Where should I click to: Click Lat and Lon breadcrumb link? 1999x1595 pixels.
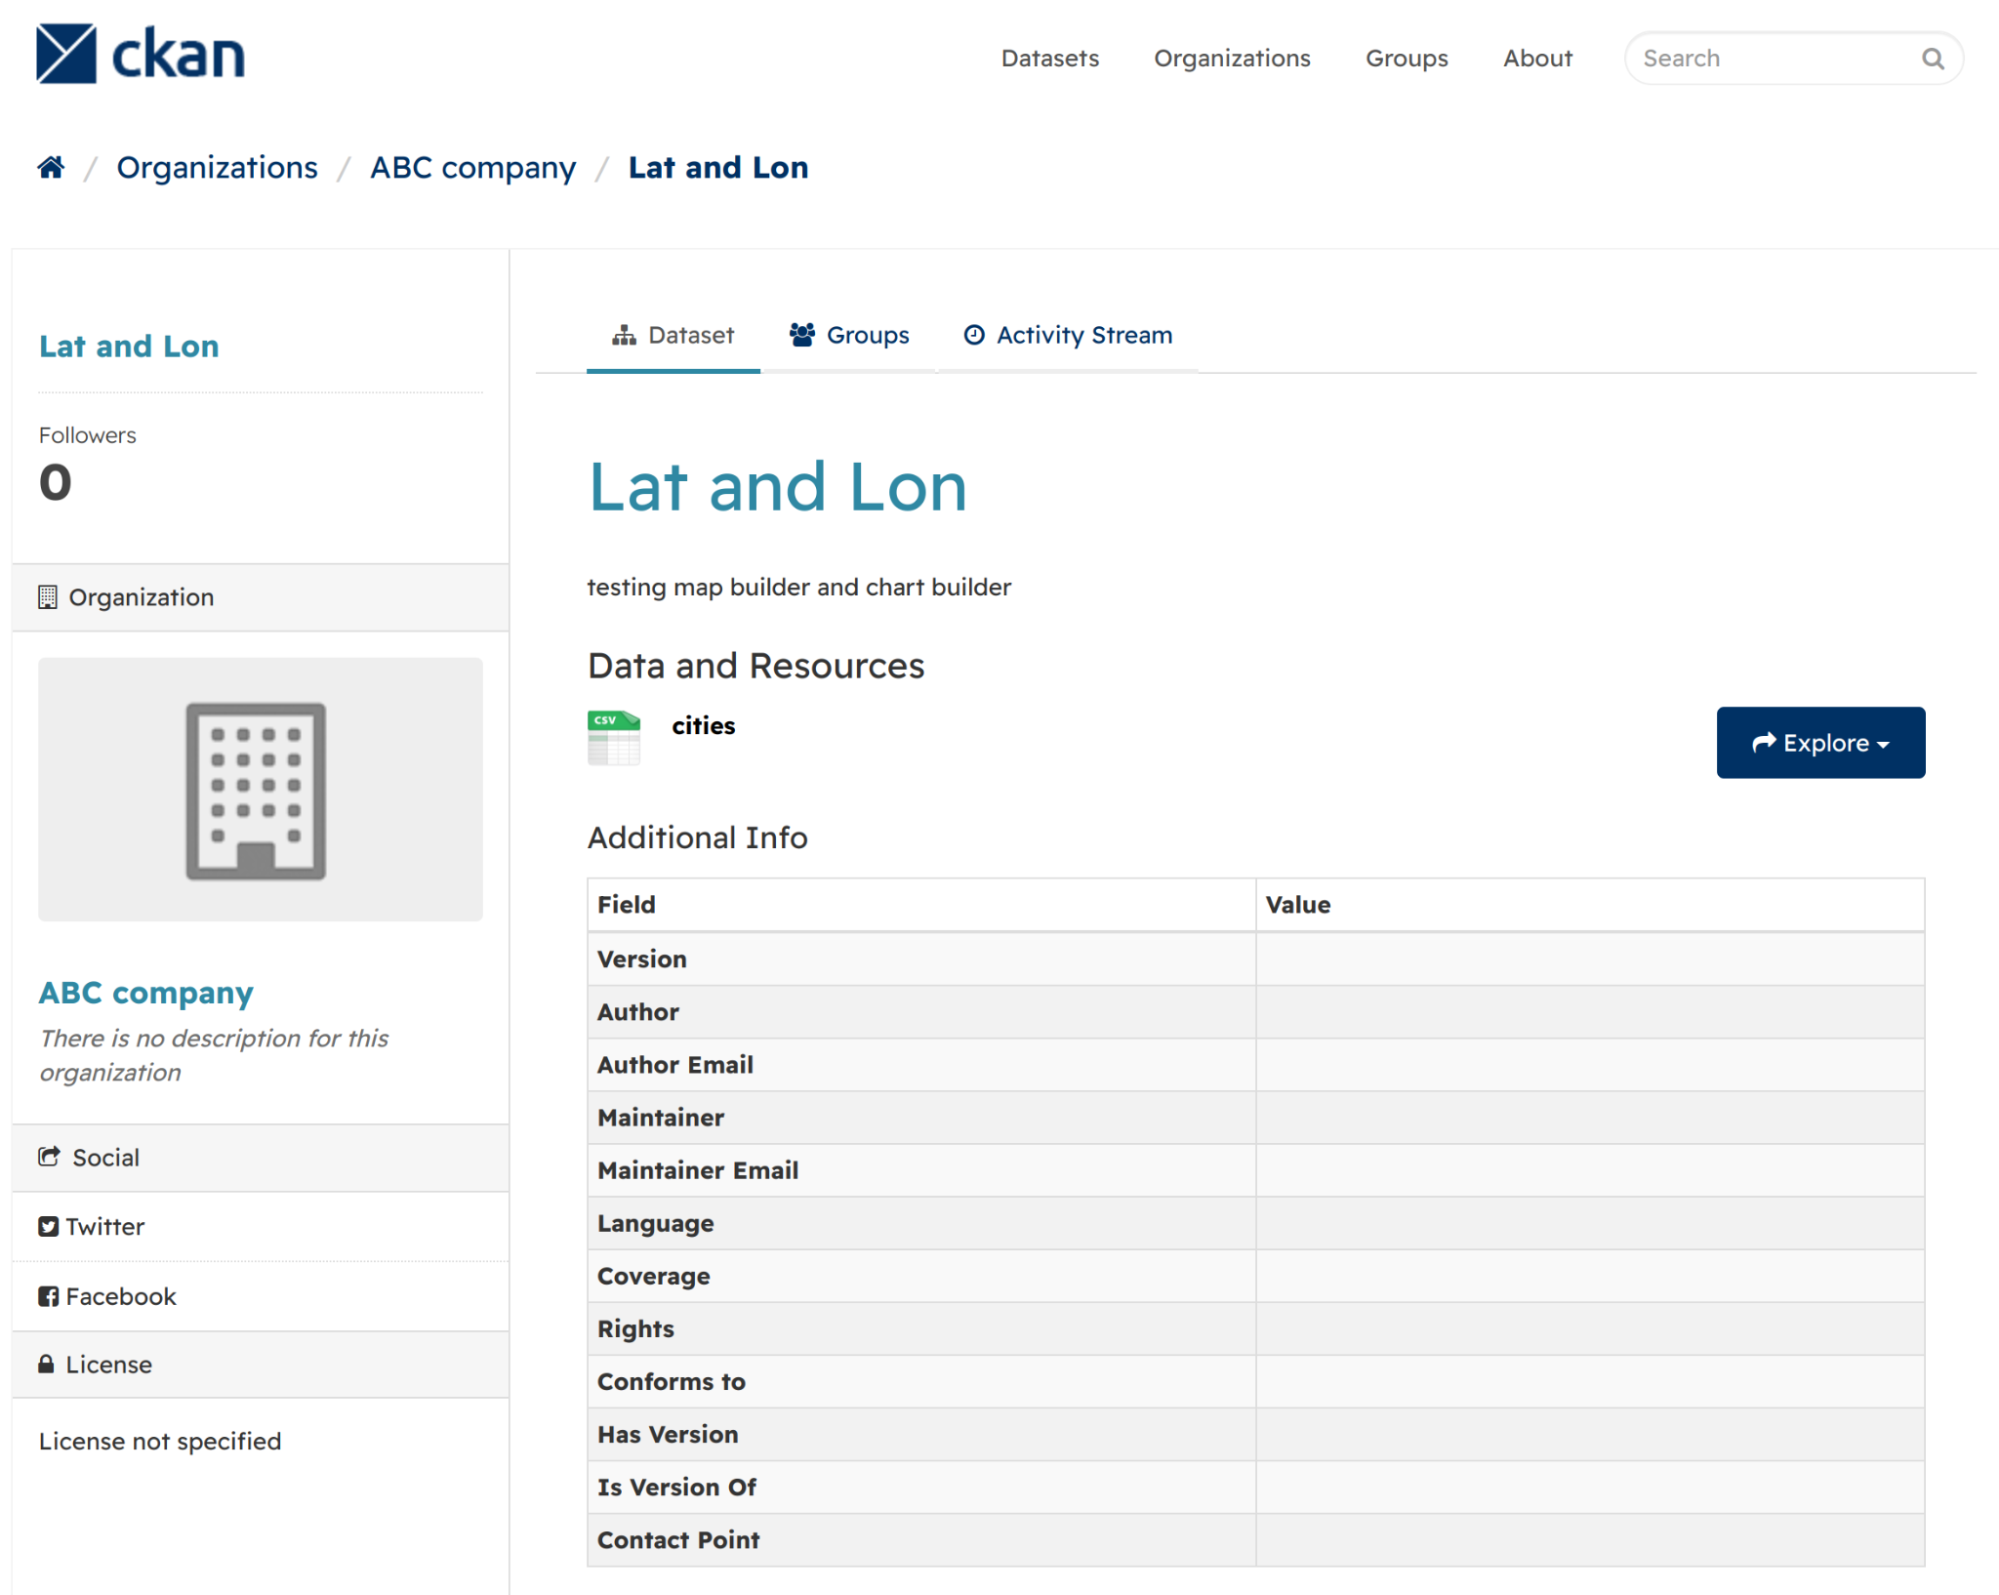(x=718, y=167)
